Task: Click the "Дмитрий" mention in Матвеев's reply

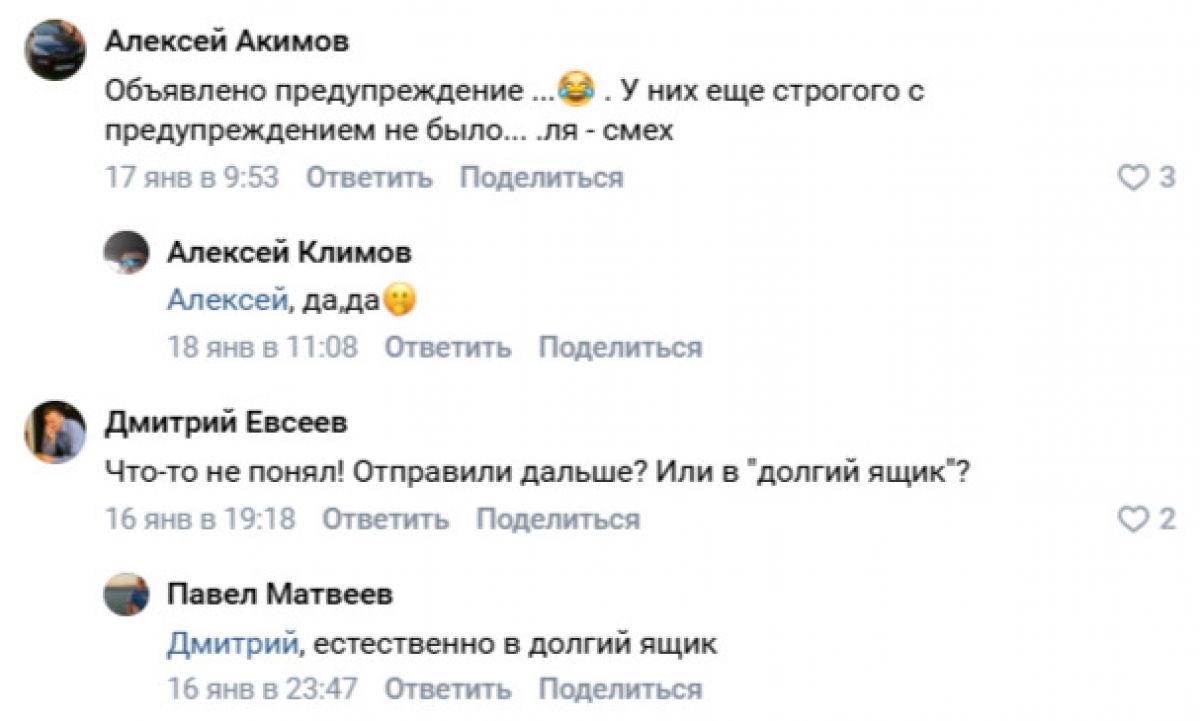Action: [x=232, y=644]
